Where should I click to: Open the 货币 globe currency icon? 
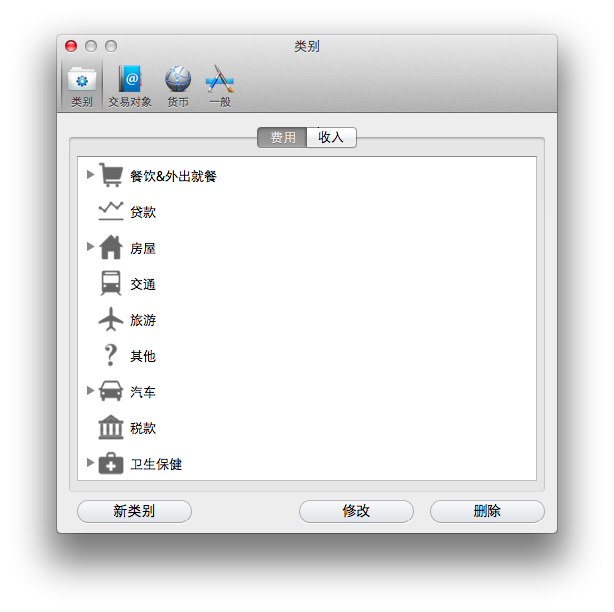pyautogui.click(x=178, y=86)
